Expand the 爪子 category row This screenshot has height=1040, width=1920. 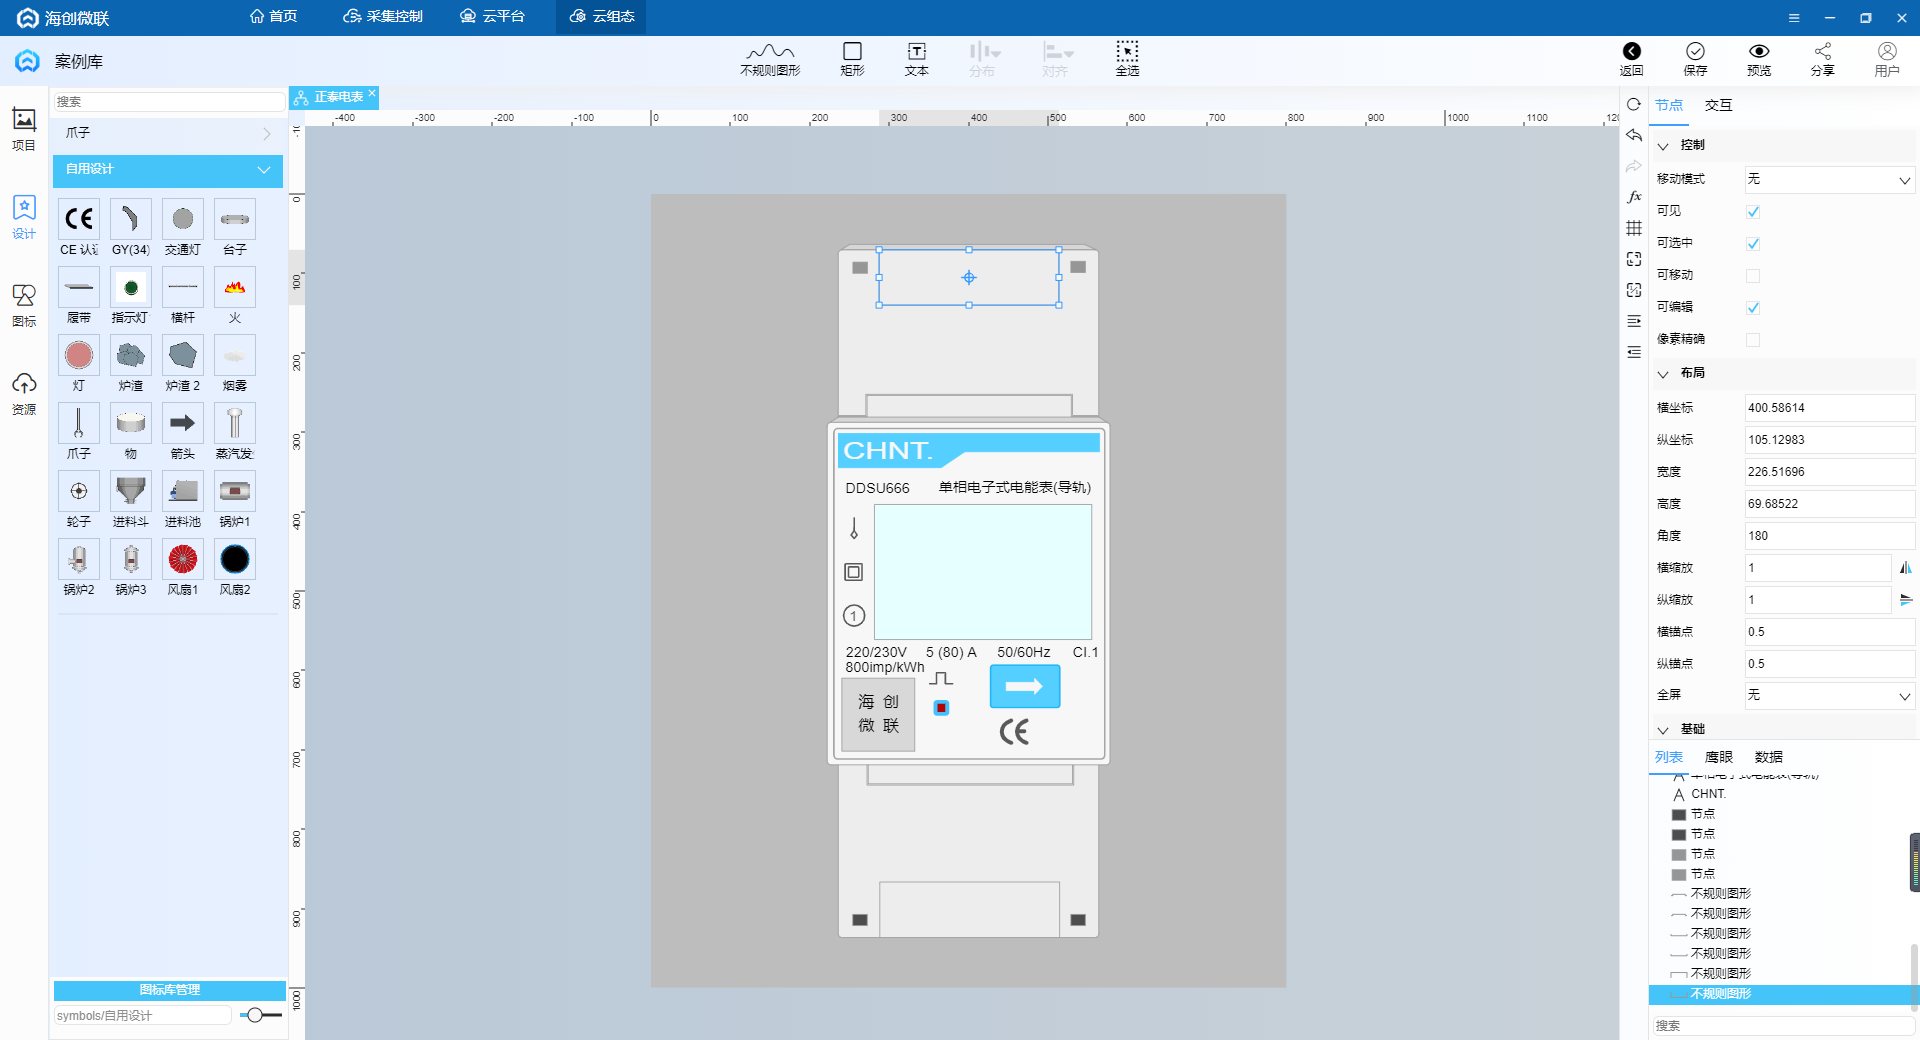click(168, 133)
